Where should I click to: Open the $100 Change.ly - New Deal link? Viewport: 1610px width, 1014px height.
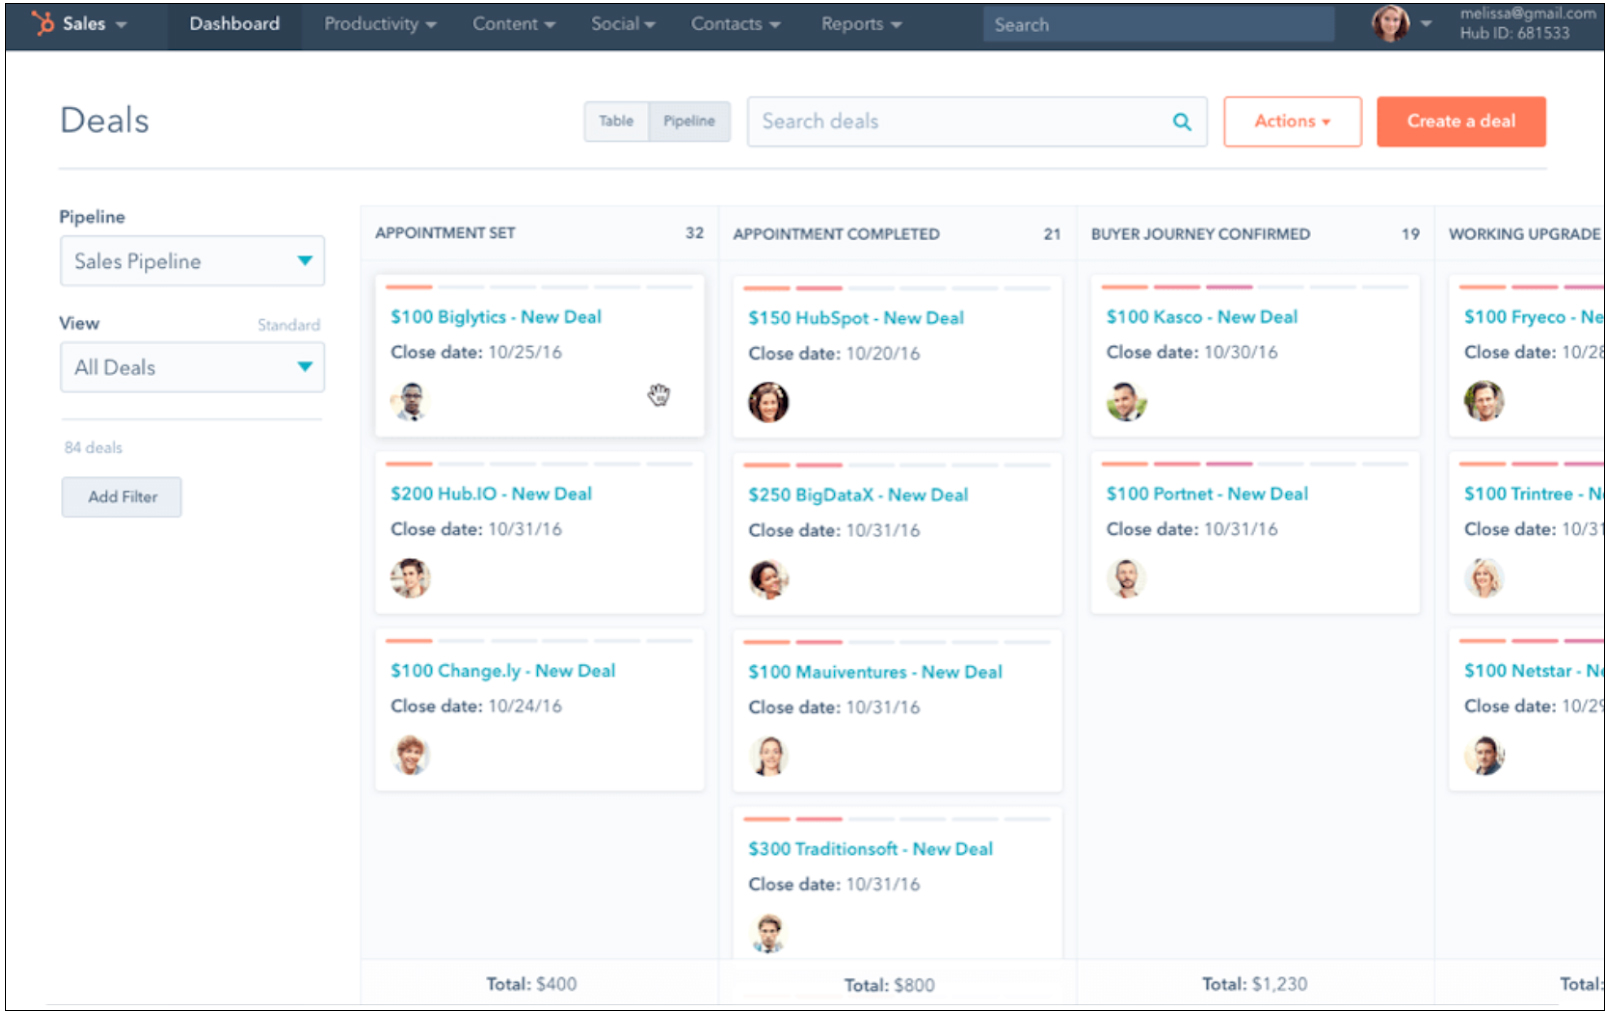(x=503, y=671)
